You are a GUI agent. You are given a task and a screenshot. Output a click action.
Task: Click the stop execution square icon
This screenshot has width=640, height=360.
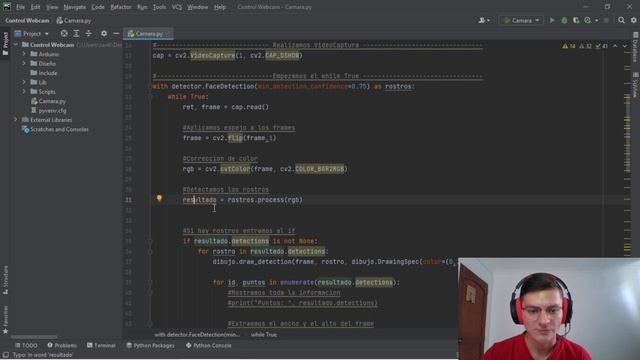[606, 20]
